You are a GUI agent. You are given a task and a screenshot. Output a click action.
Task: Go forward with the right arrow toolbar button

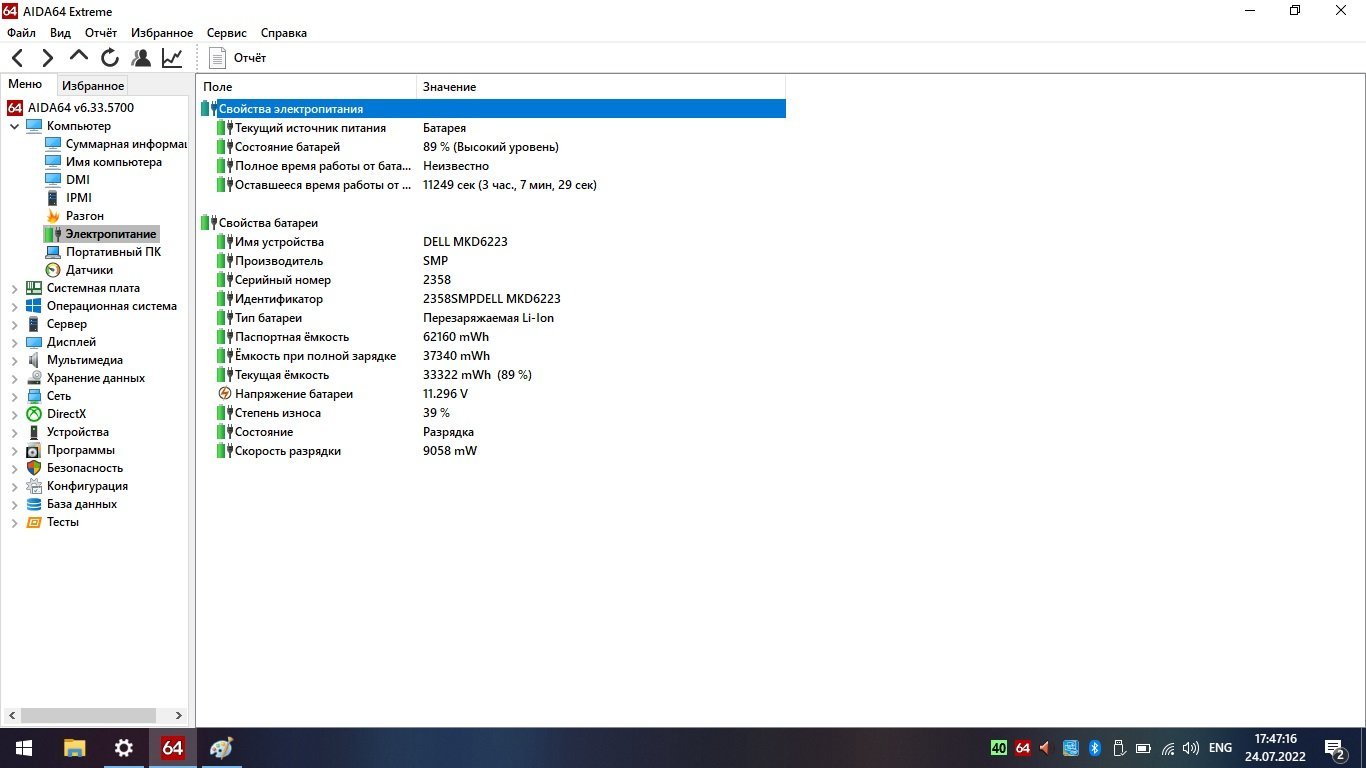47,58
